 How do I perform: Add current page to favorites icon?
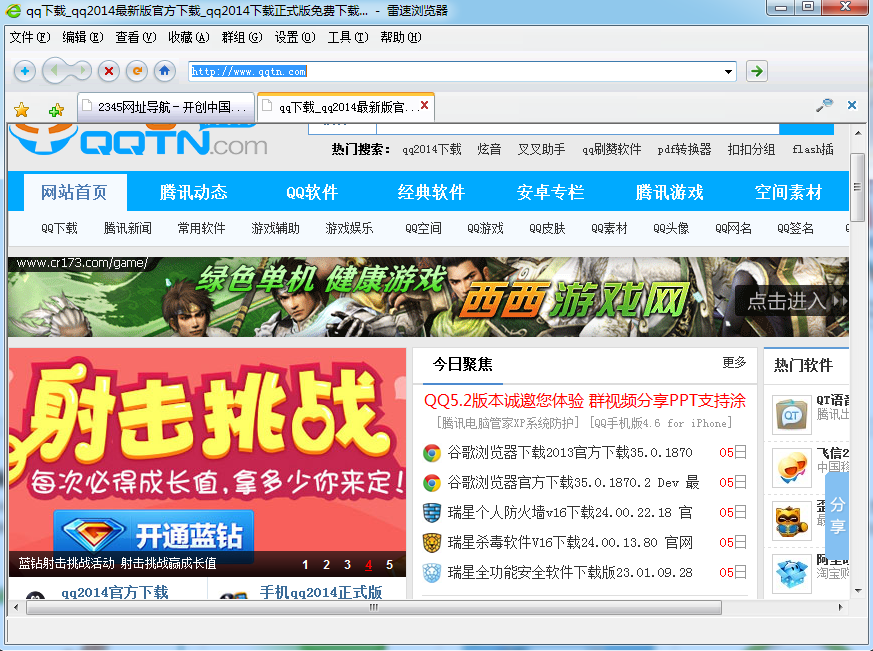click(56, 109)
